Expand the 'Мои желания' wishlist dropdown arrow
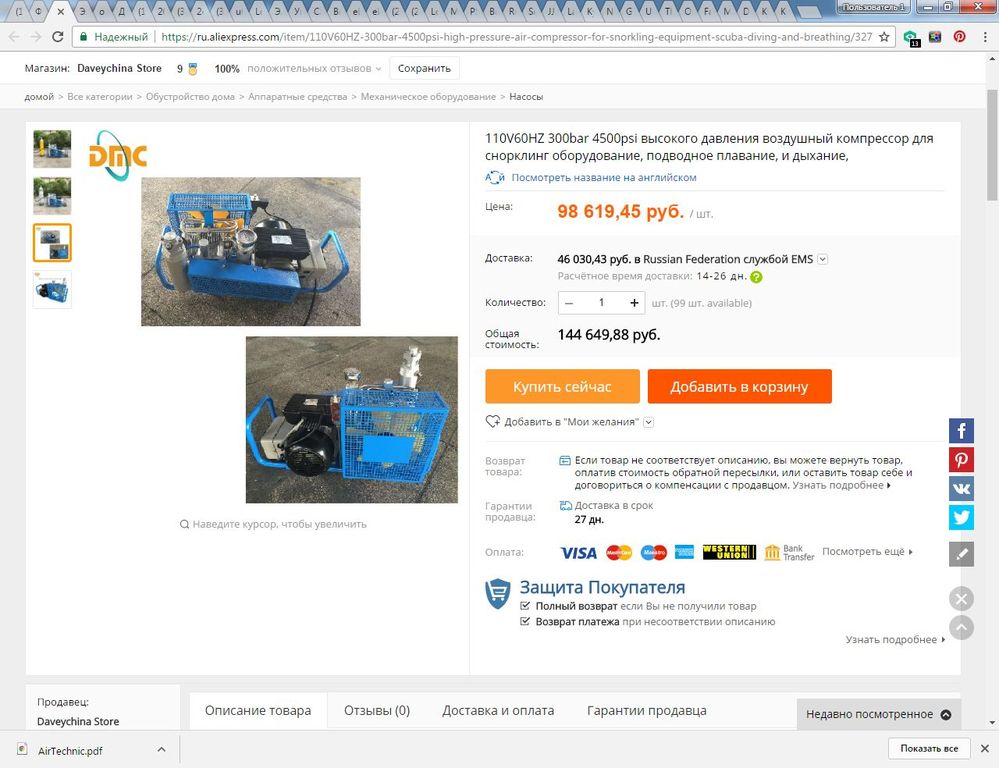 tap(649, 422)
